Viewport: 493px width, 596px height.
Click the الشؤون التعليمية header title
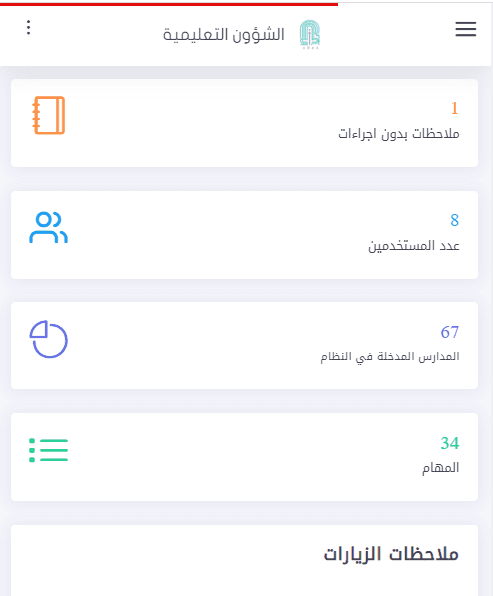[224, 35]
